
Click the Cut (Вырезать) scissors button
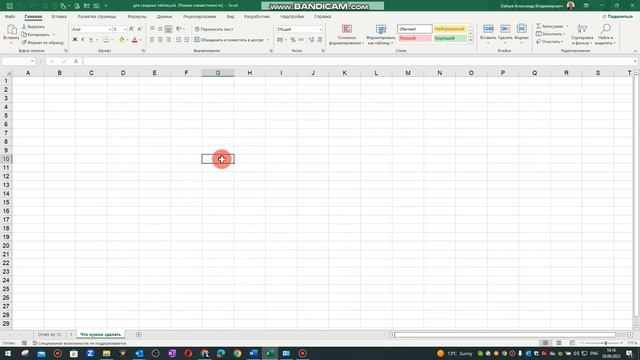pyautogui.click(x=33, y=27)
